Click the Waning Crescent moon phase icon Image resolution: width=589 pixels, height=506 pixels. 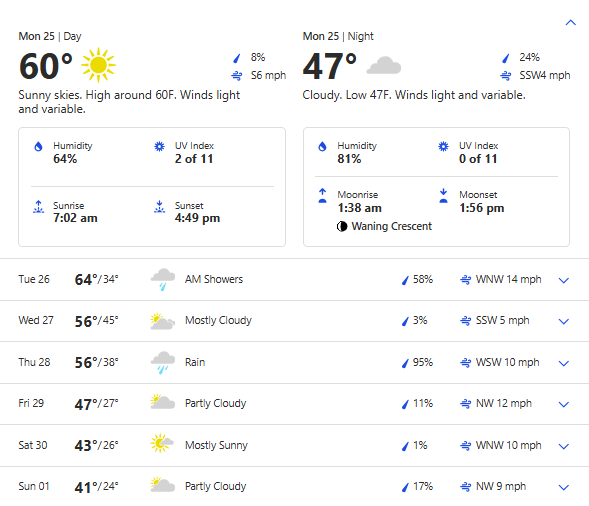(342, 227)
